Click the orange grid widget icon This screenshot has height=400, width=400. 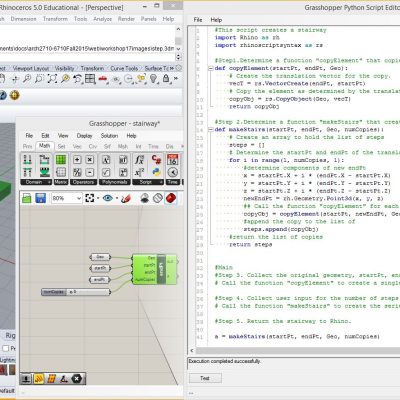[52, 379]
